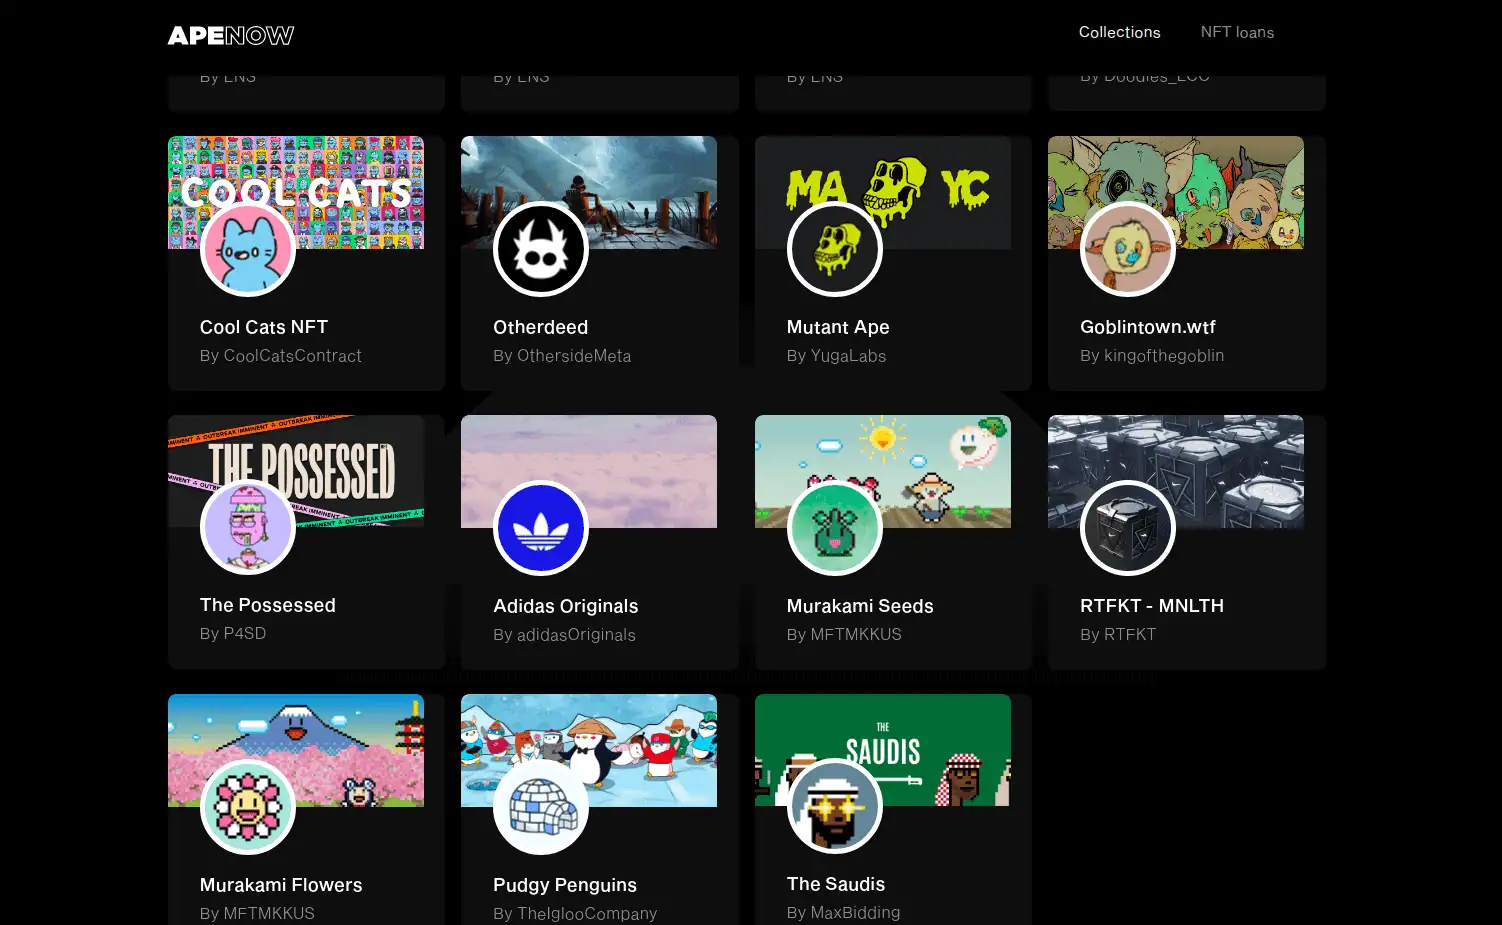Click the Adidas trefoil logo avatar
The height and width of the screenshot is (925, 1502).
click(x=541, y=528)
